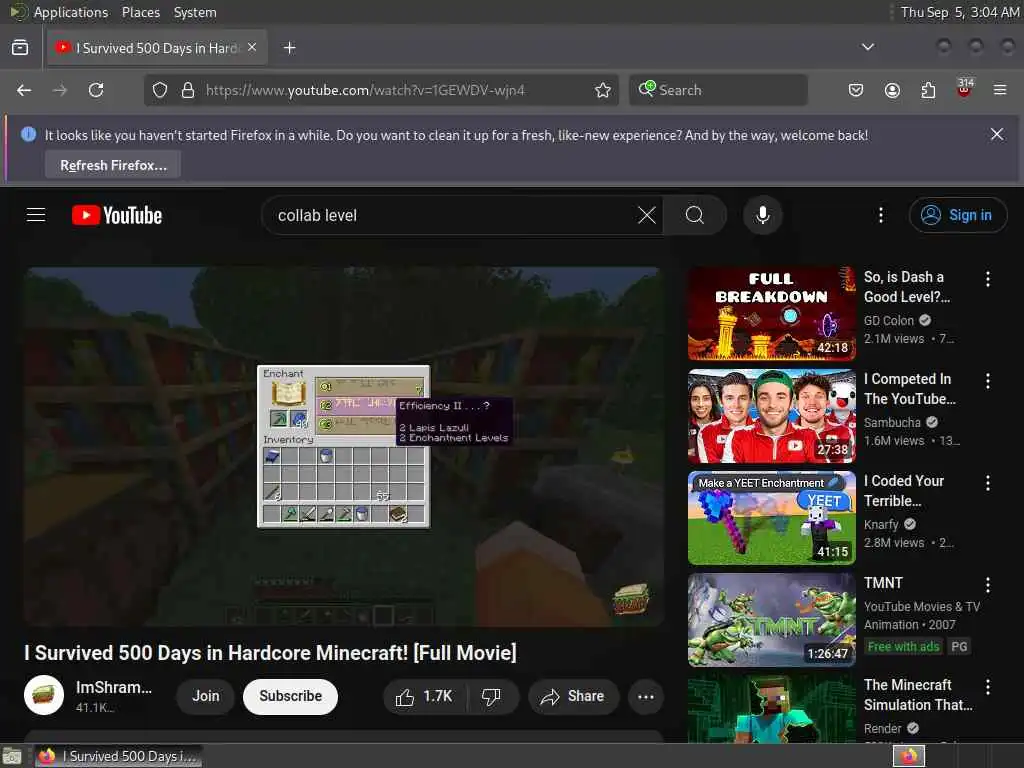The image size is (1024, 768).
Task: Clear the YouTube search box text
Action: pos(647,215)
